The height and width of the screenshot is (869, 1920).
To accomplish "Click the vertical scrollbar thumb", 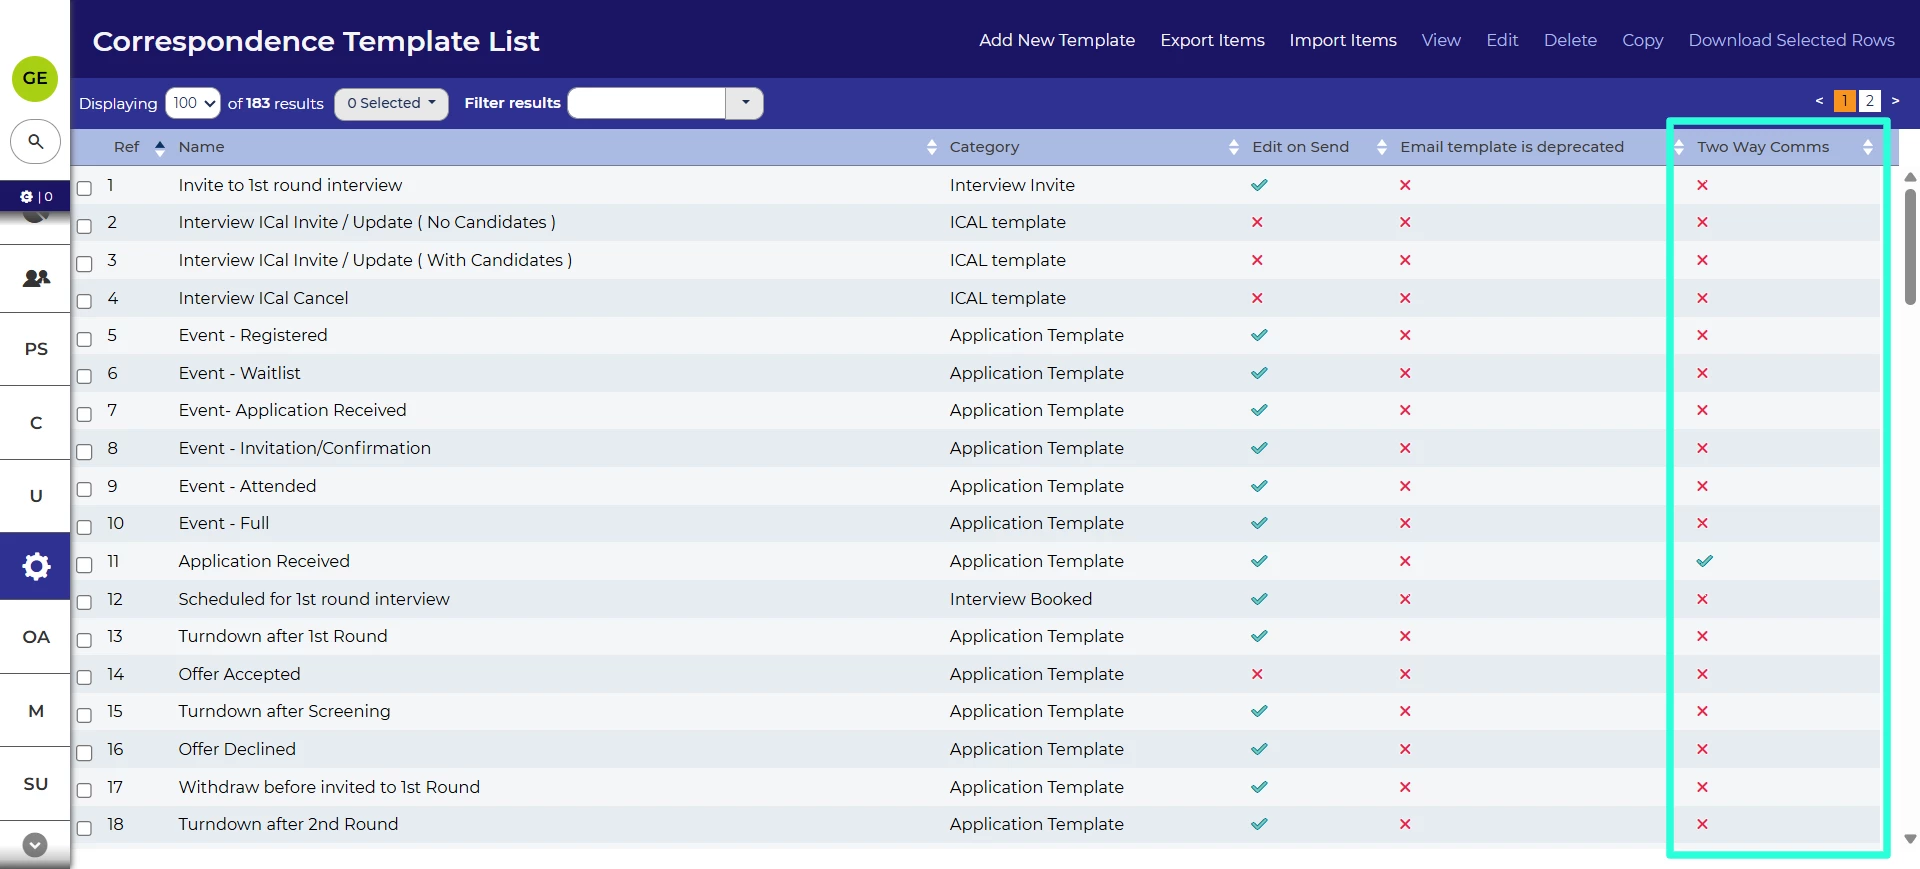I will 1910,247.
